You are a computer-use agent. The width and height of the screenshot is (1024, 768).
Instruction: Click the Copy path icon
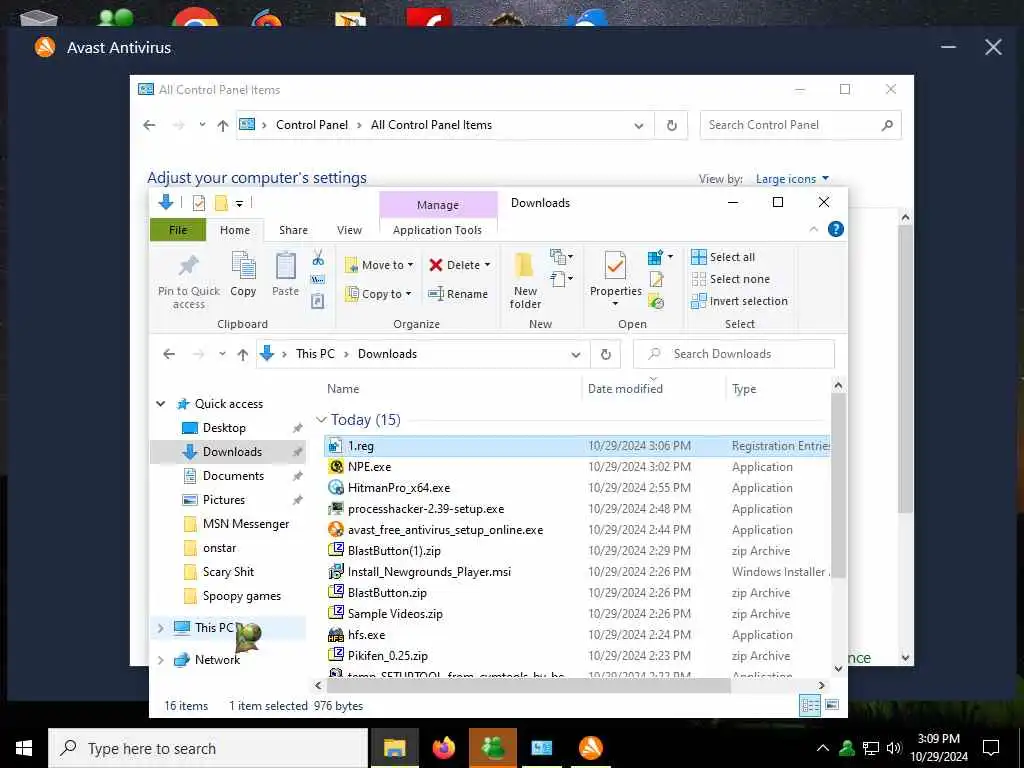318,280
